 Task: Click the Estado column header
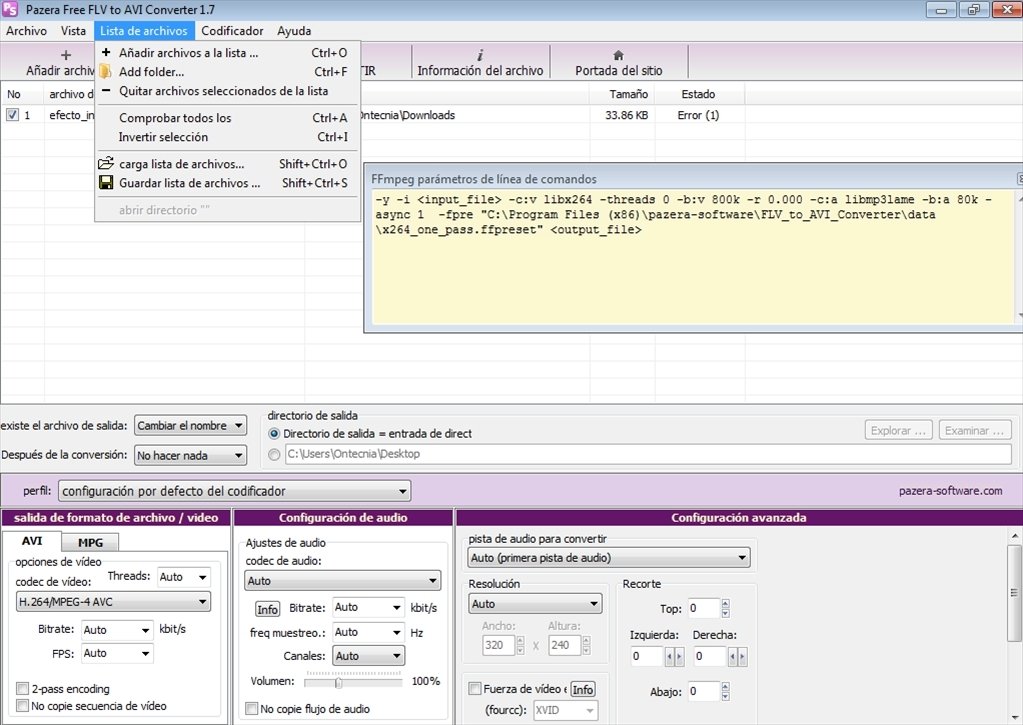point(698,94)
